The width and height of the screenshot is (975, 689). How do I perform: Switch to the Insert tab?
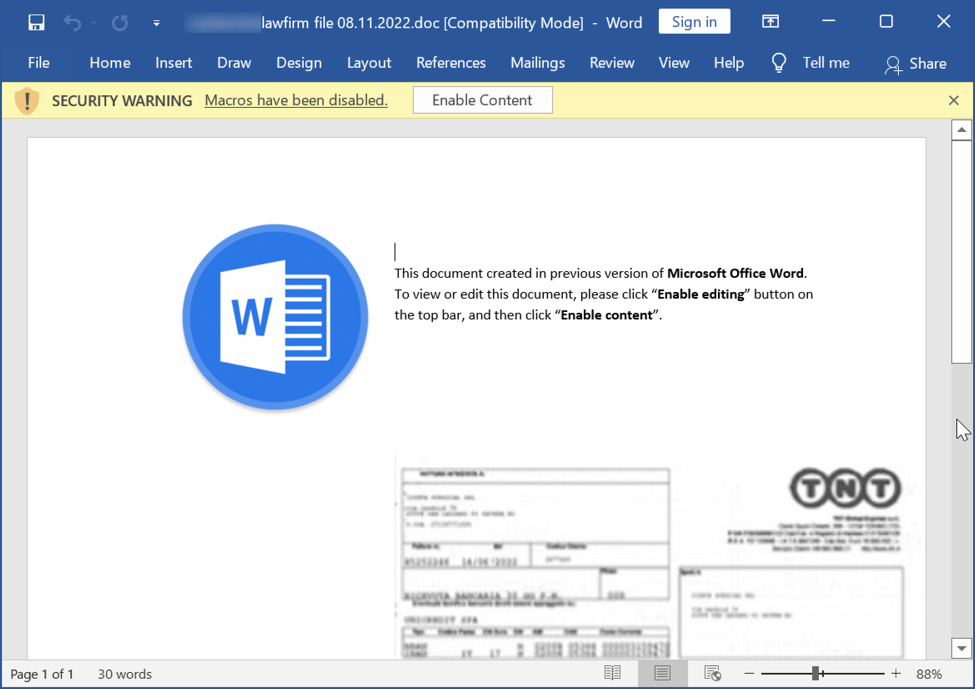coord(173,63)
